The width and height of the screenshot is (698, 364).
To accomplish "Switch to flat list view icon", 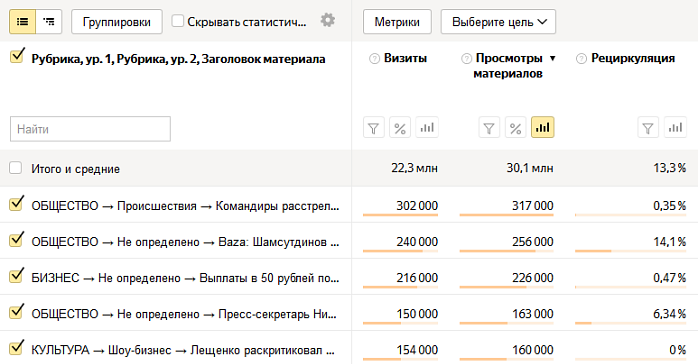I will coord(22,22).
